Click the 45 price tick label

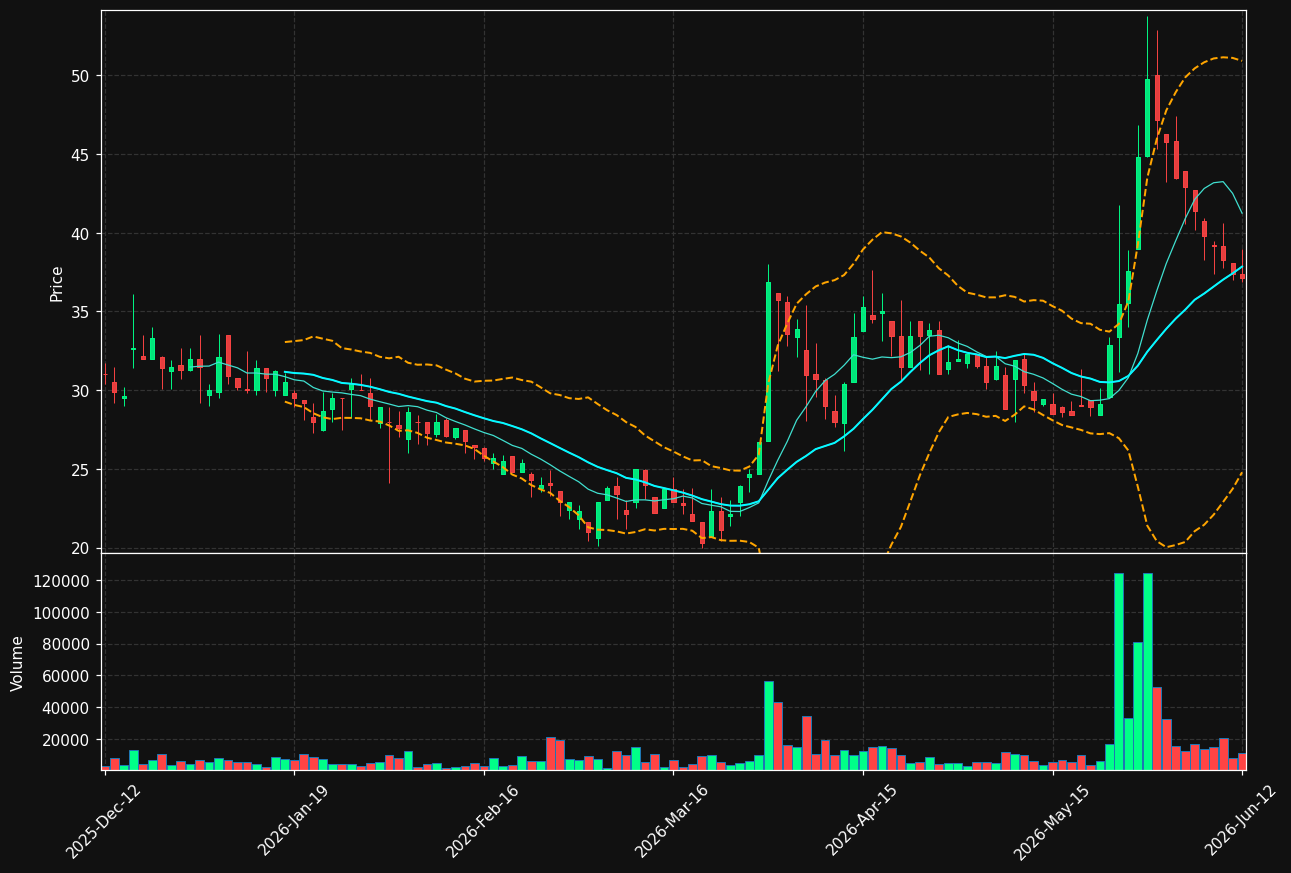80,155
